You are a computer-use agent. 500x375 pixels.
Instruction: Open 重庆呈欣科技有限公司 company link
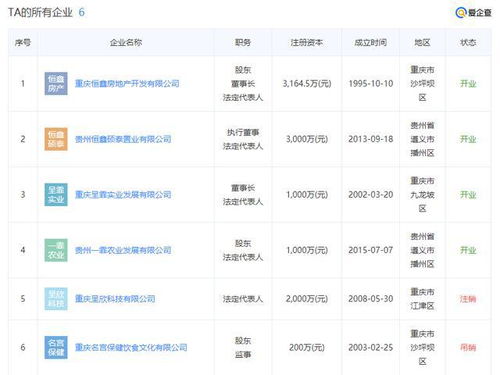pyautogui.click(x=115, y=299)
